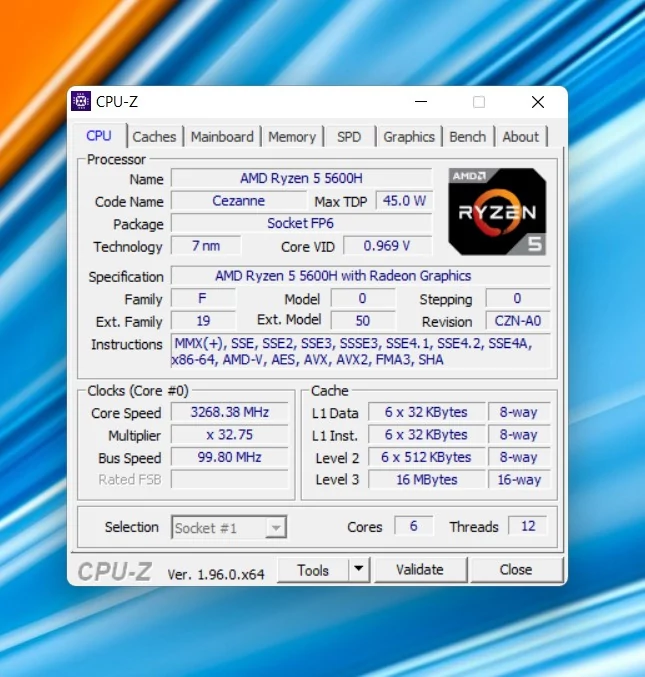The height and width of the screenshot is (677, 645).
Task: Open the About tab
Action: tap(521, 137)
